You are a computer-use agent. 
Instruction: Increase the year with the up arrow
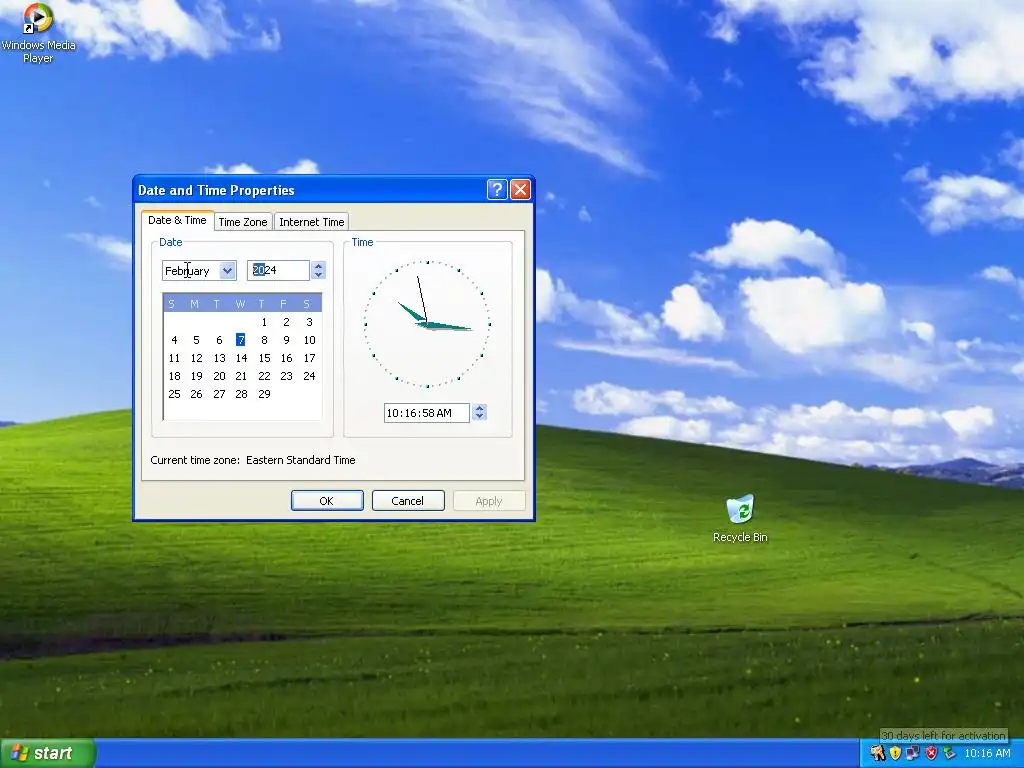point(318,266)
